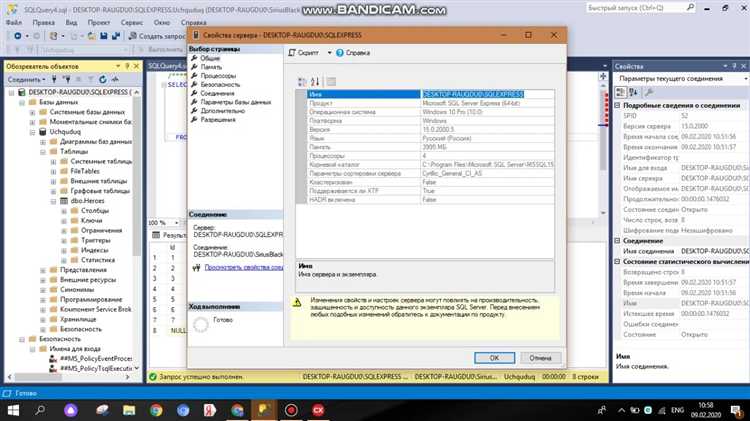750x421 pixels.
Task: Click the Help (Справка) icon in the dialog
Action: pos(339,52)
